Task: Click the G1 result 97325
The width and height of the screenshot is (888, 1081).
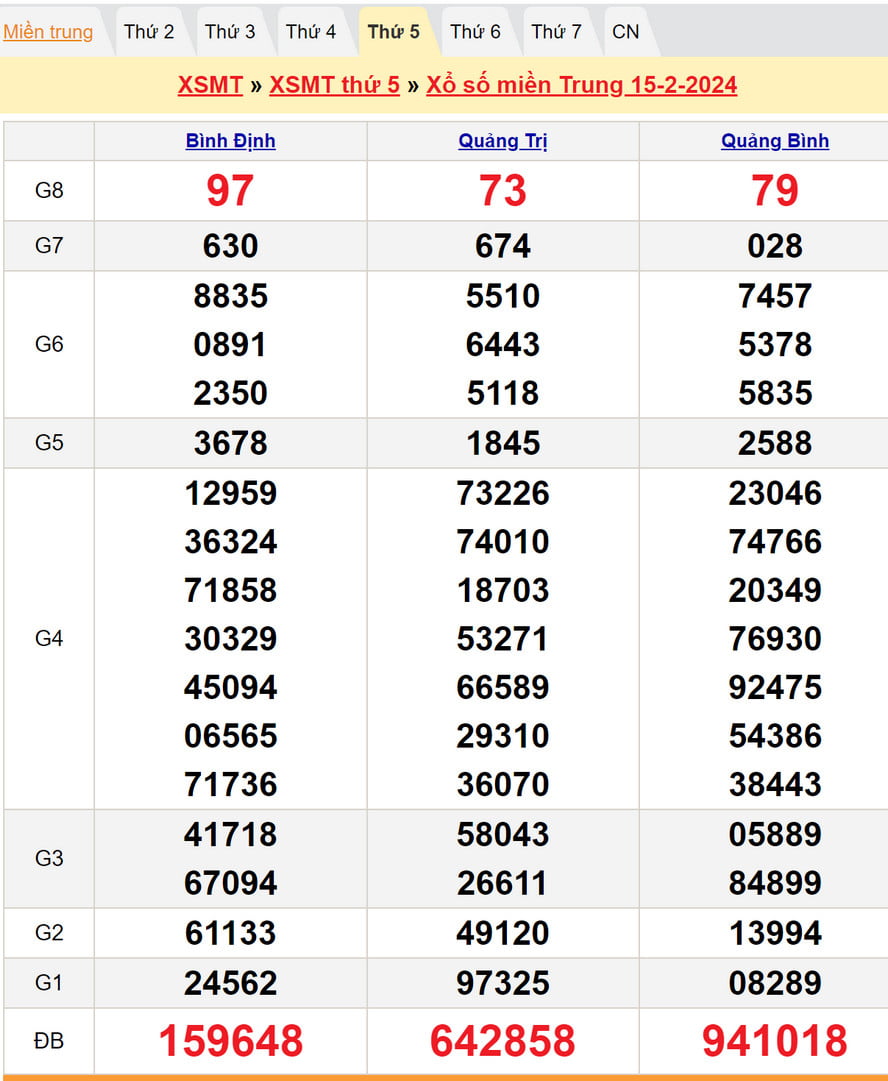Action: tap(503, 983)
